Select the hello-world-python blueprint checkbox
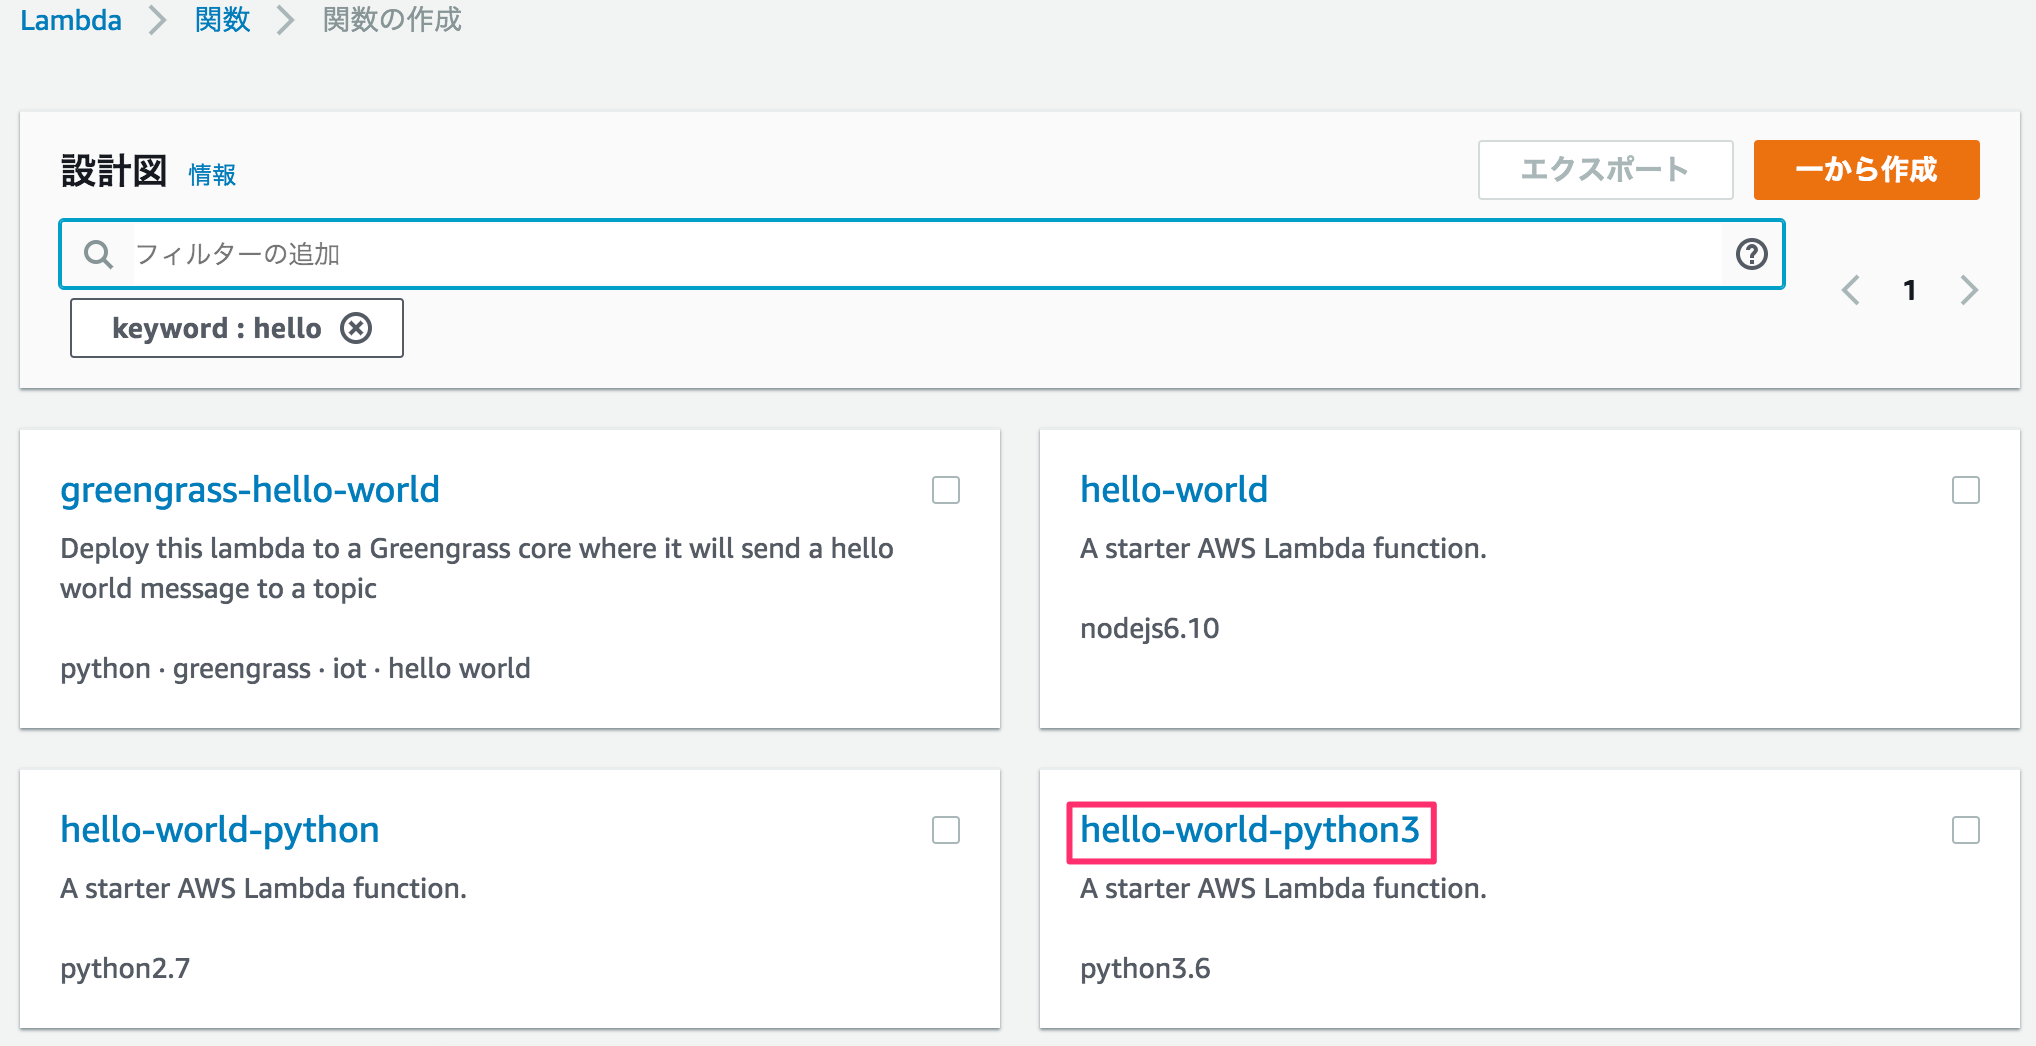 click(944, 830)
